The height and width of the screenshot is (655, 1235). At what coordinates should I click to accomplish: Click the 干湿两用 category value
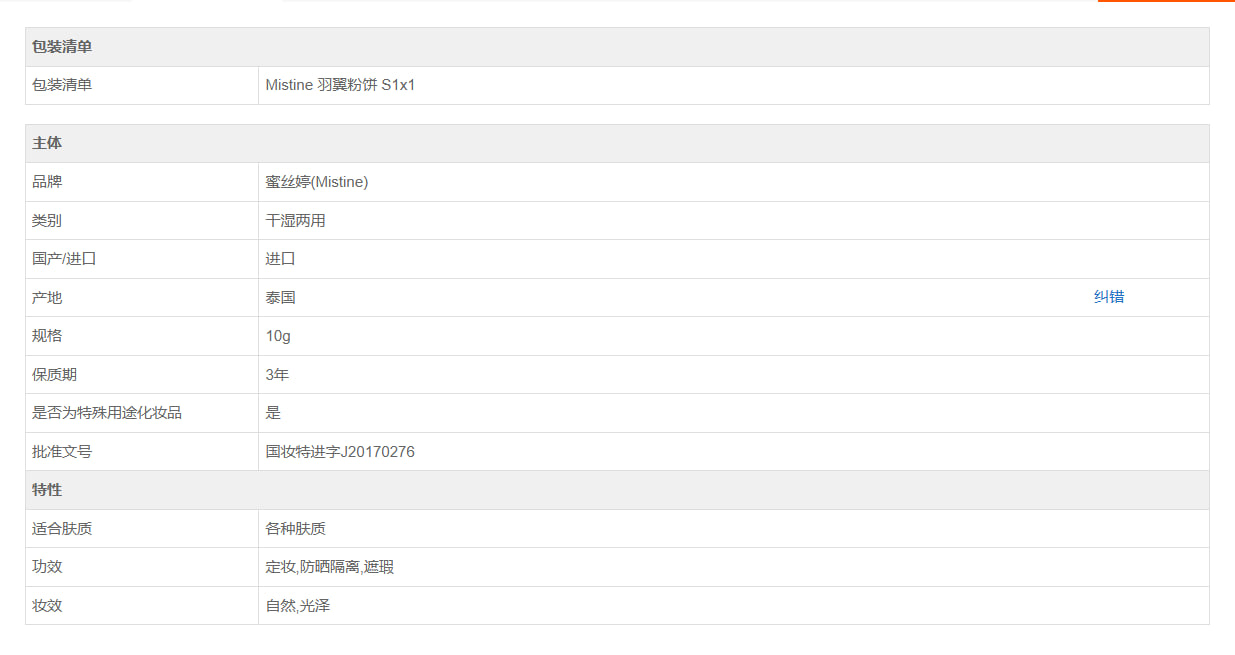pyautogui.click(x=295, y=220)
